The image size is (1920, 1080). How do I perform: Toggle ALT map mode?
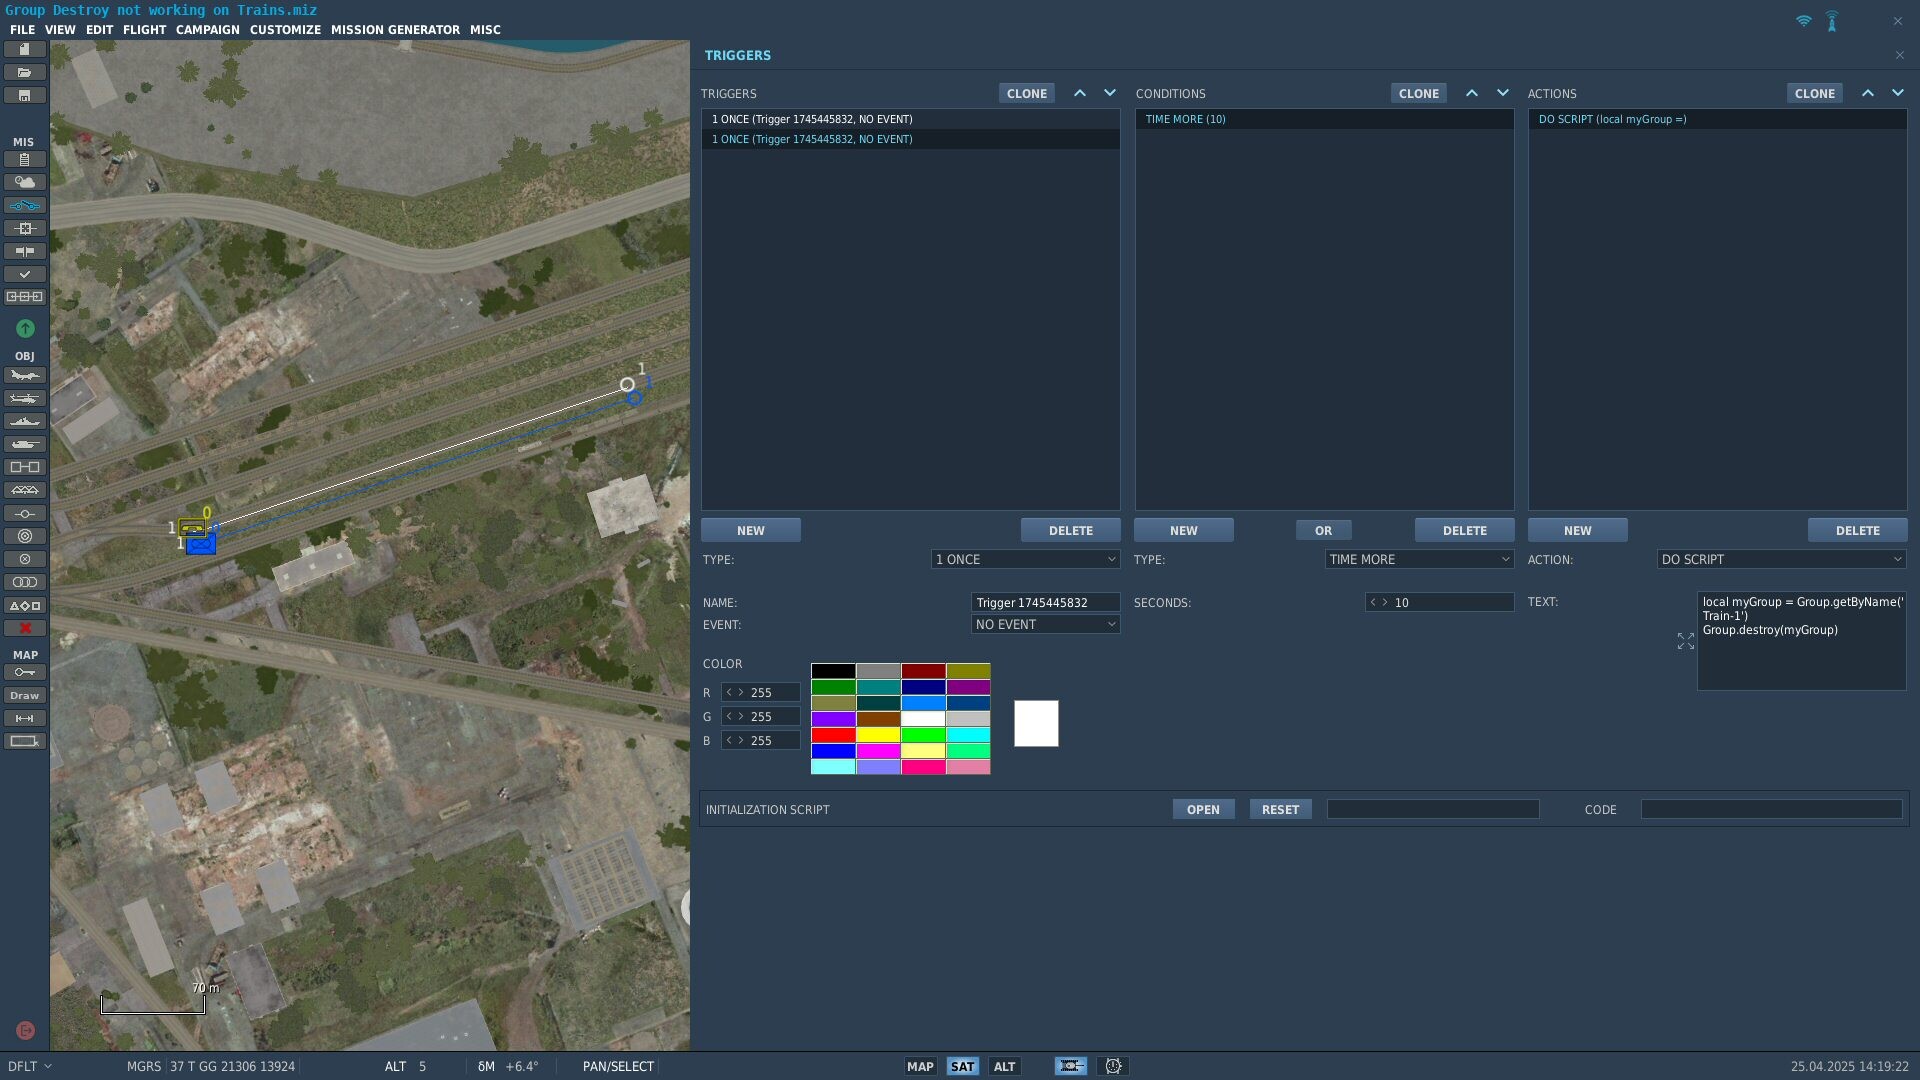pyautogui.click(x=1004, y=1066)
